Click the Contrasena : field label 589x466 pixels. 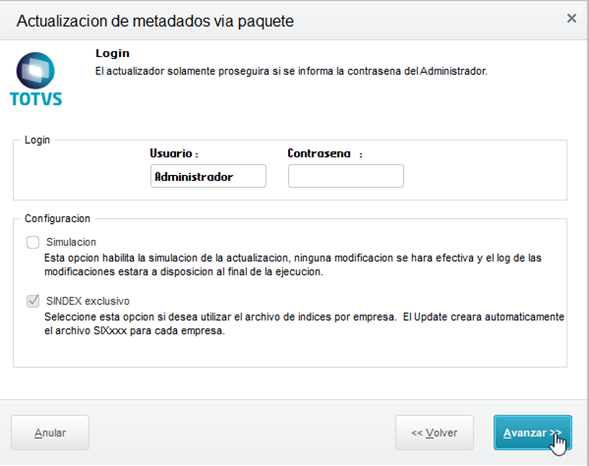tap(325, 153)
